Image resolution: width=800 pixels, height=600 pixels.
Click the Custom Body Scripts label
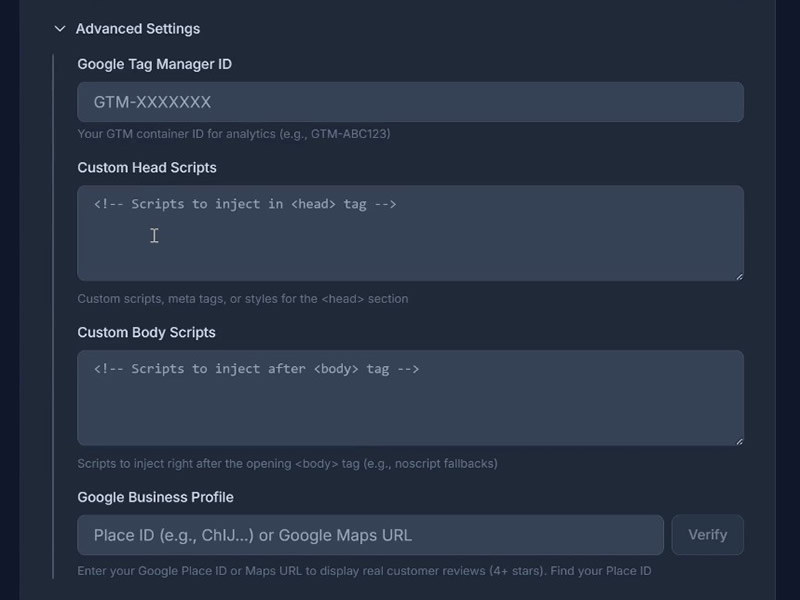[x=146, y=332]
